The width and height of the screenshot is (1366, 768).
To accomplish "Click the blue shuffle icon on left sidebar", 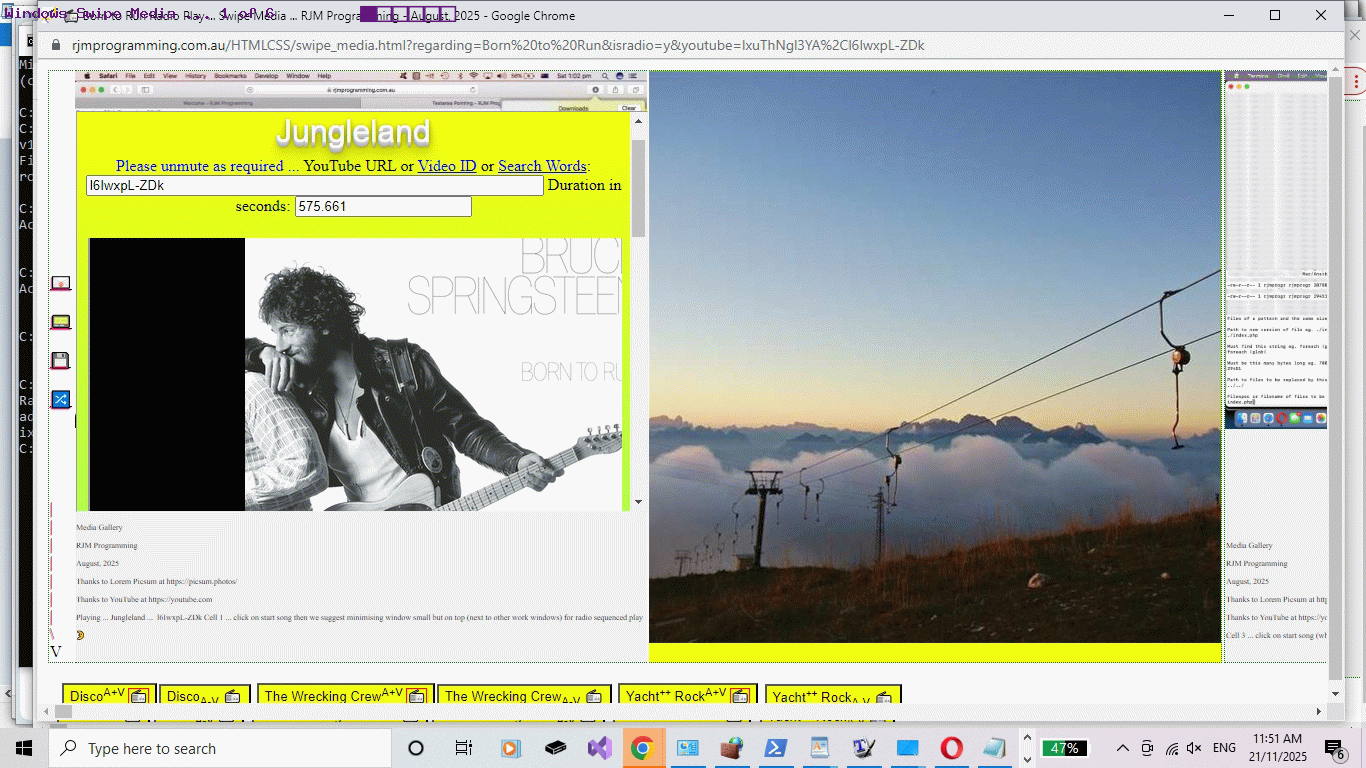I will [x=60, y=399].
